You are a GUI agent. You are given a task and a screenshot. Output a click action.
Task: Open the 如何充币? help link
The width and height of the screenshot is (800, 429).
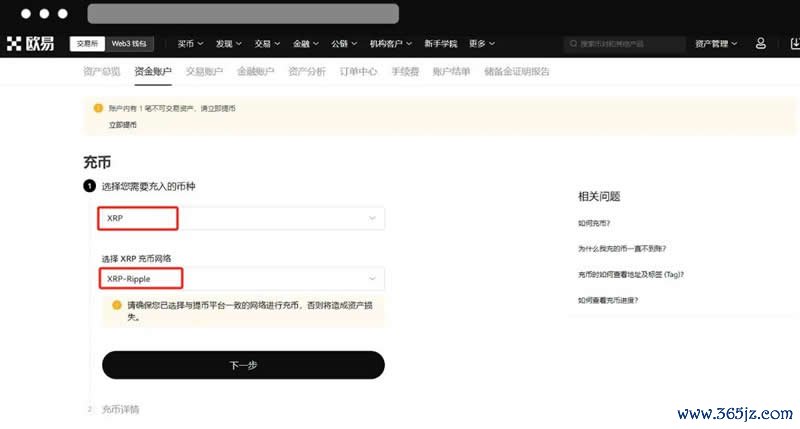[594, 223]
